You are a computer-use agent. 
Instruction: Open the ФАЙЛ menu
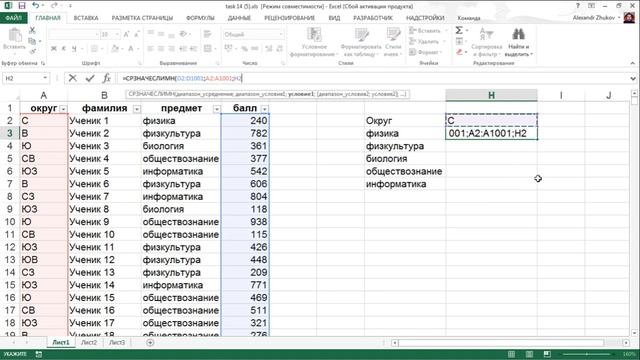13,18
